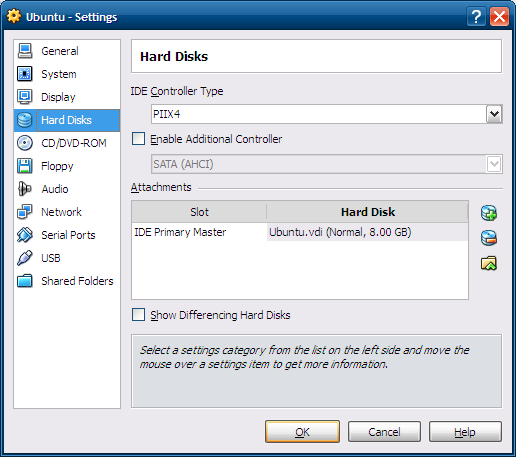Screen dimensions: 516x457
Task: Select the Floppy settings label
Action: (57, 166)
